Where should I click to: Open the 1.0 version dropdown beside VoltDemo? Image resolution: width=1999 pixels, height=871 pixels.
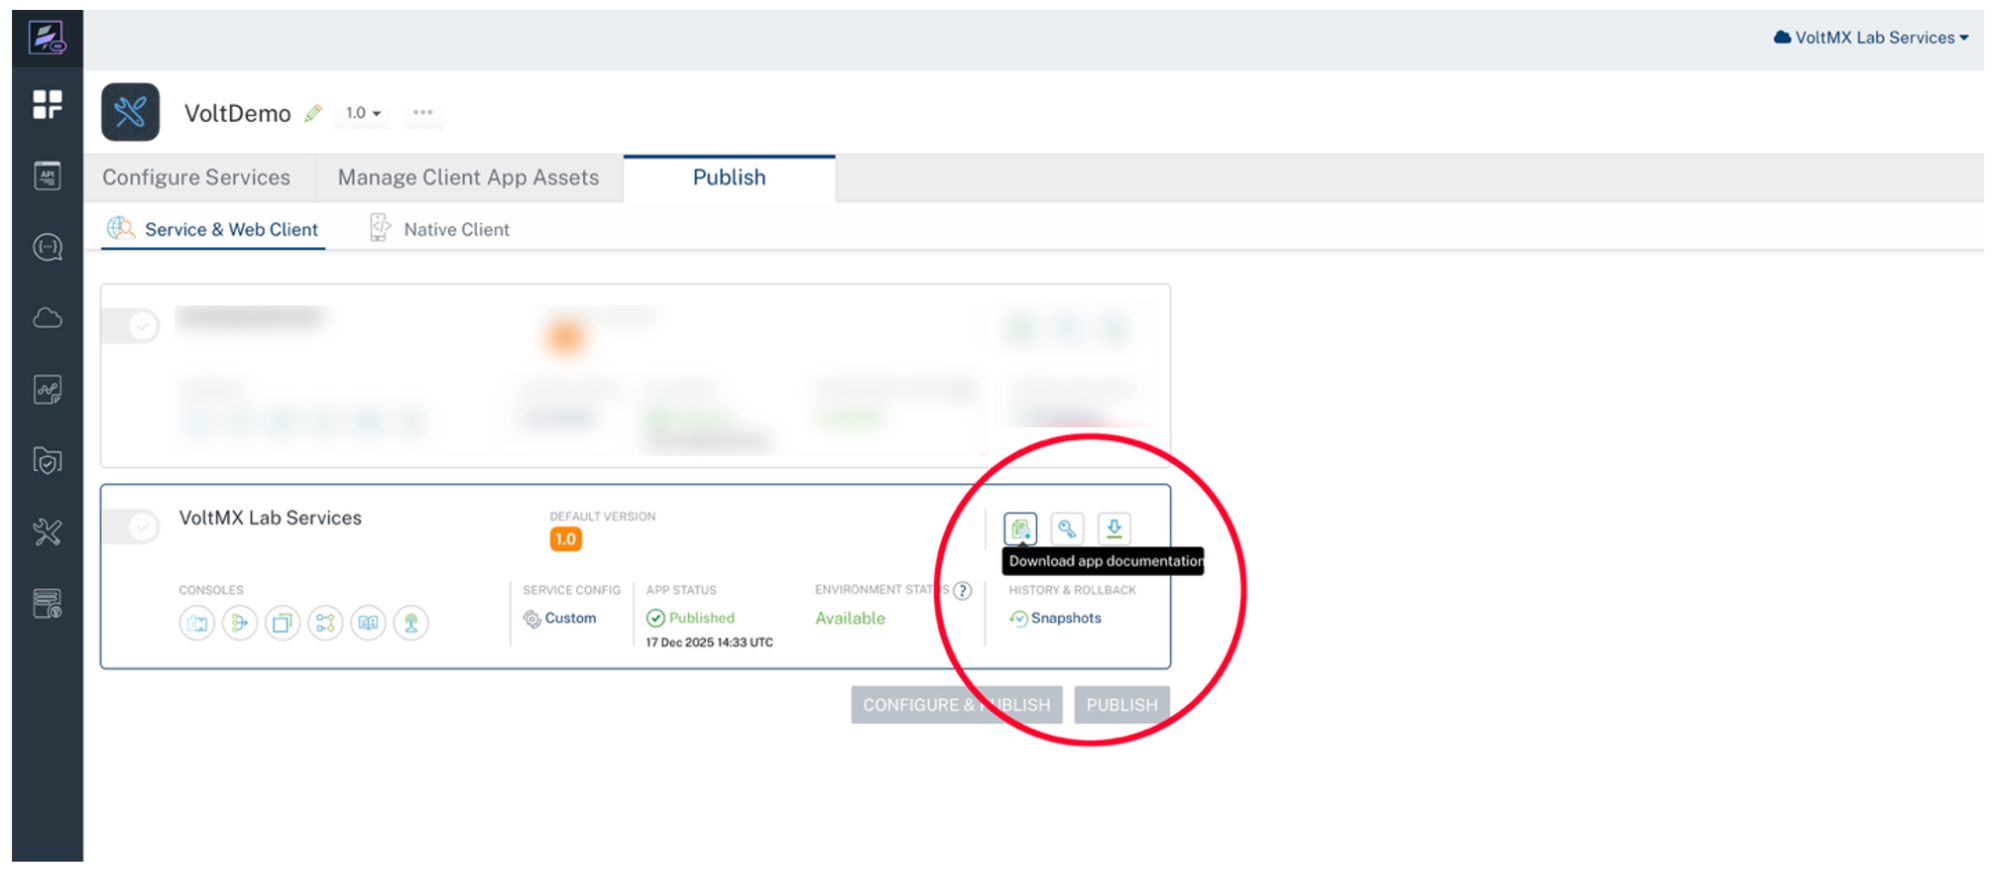click(x=363, y=113)
